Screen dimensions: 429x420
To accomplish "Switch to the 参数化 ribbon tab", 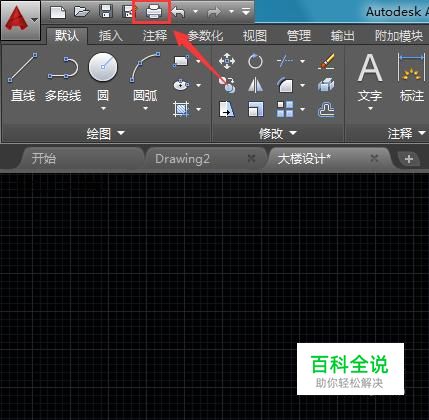I will [205, 36].
